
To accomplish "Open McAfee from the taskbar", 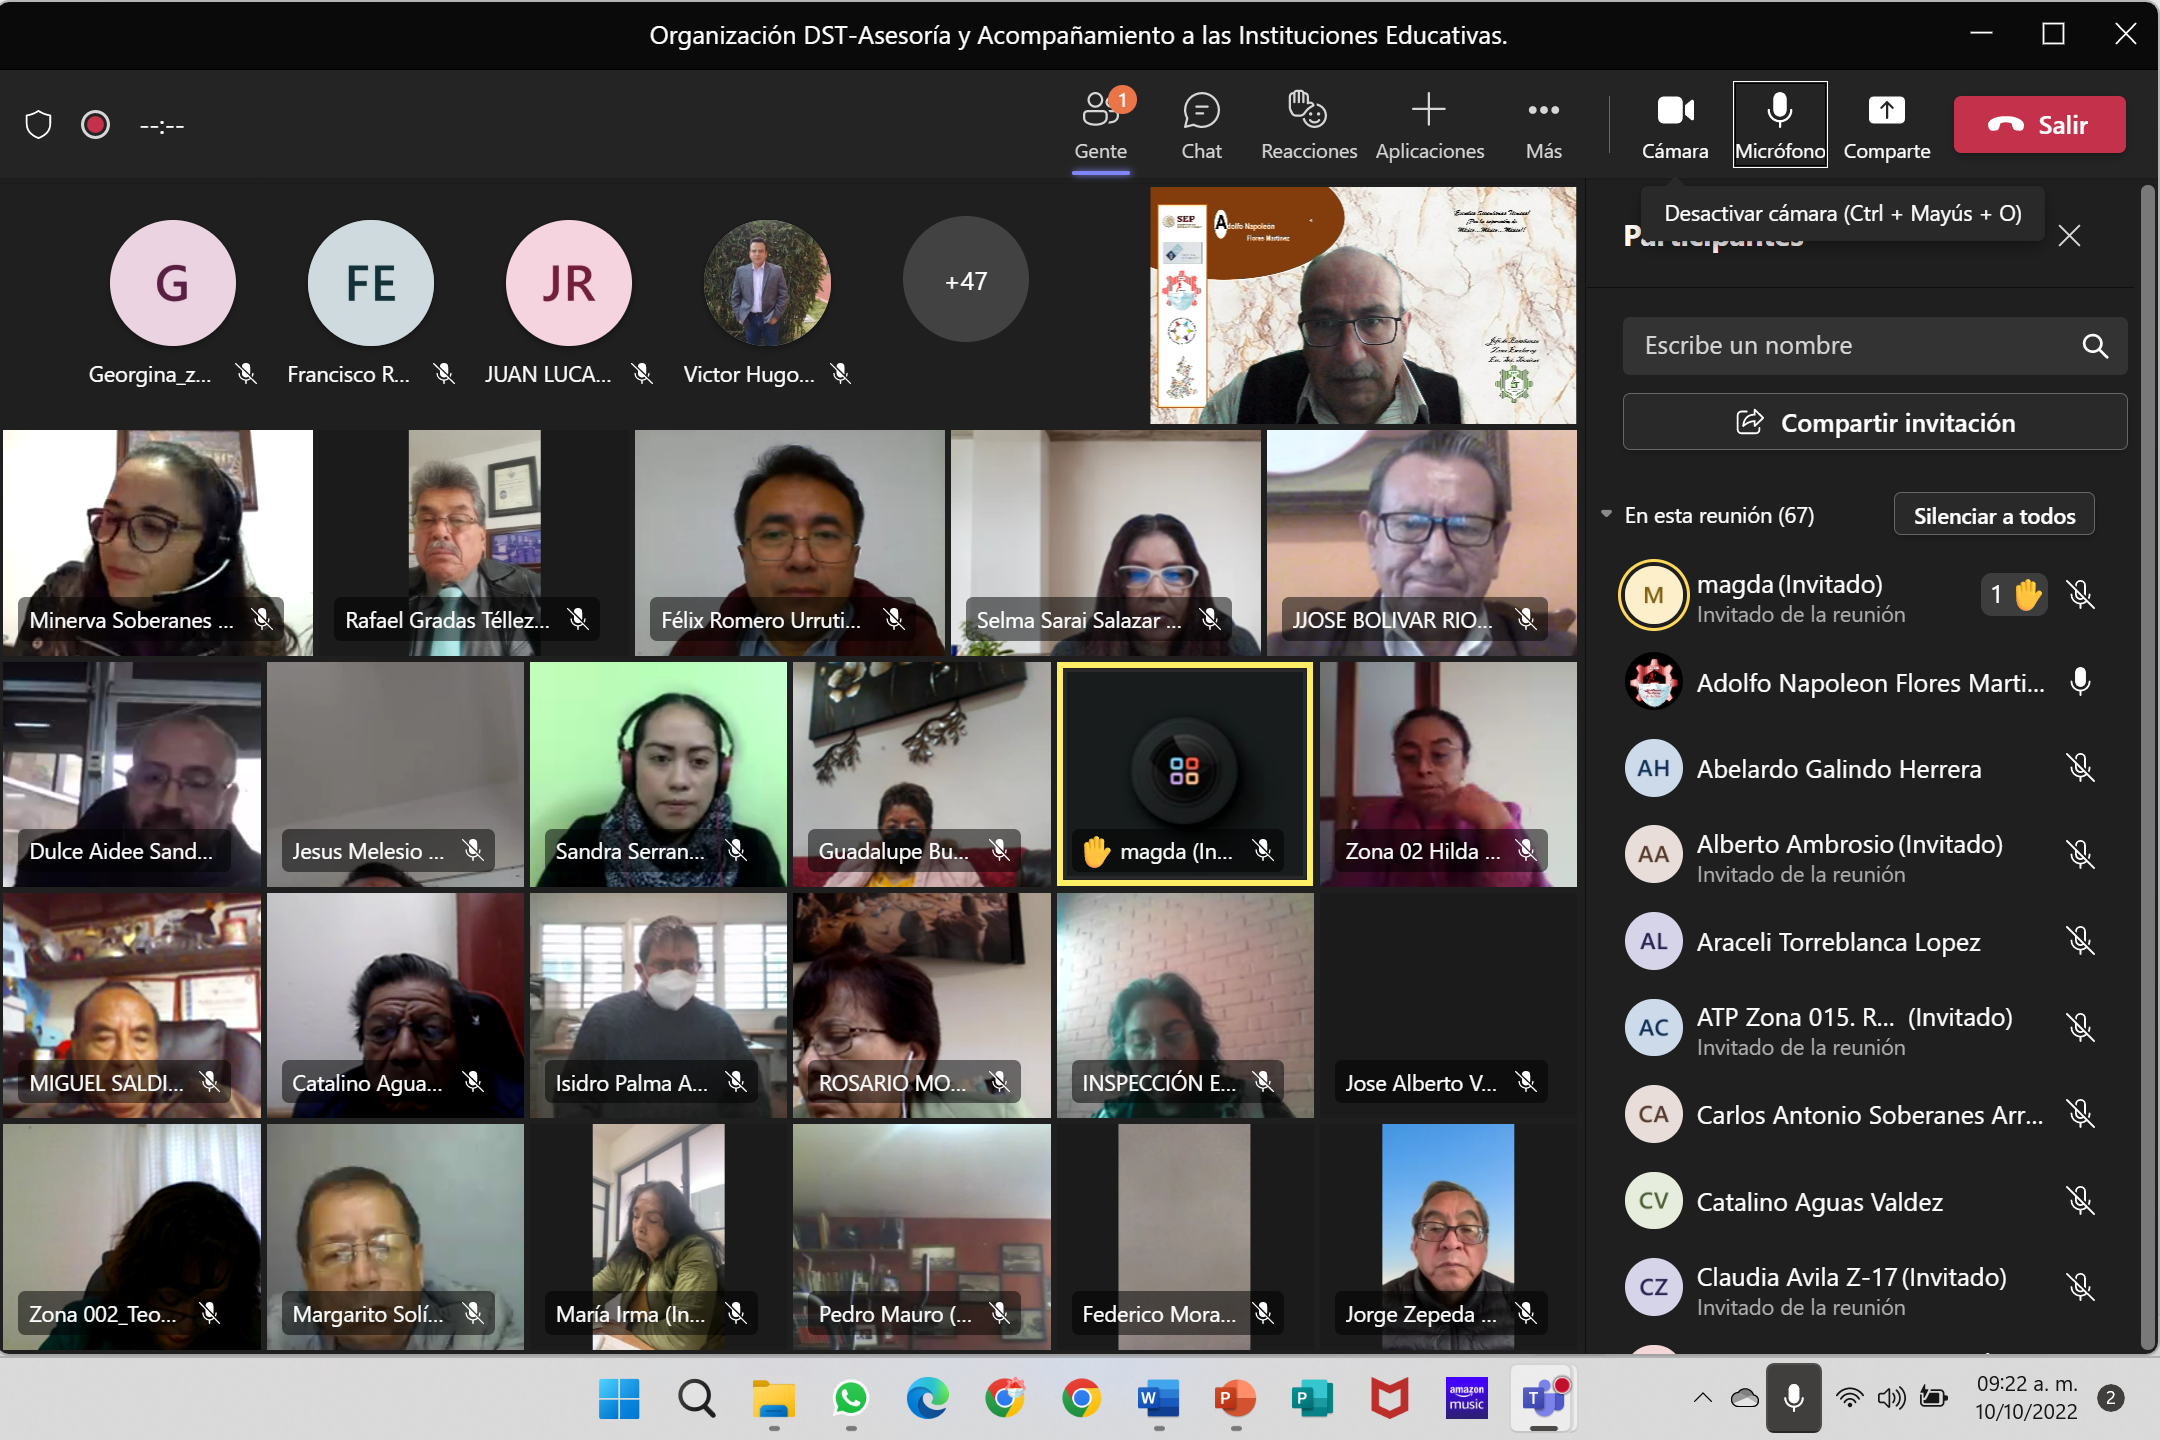I will click(x=1389, y=1399).
